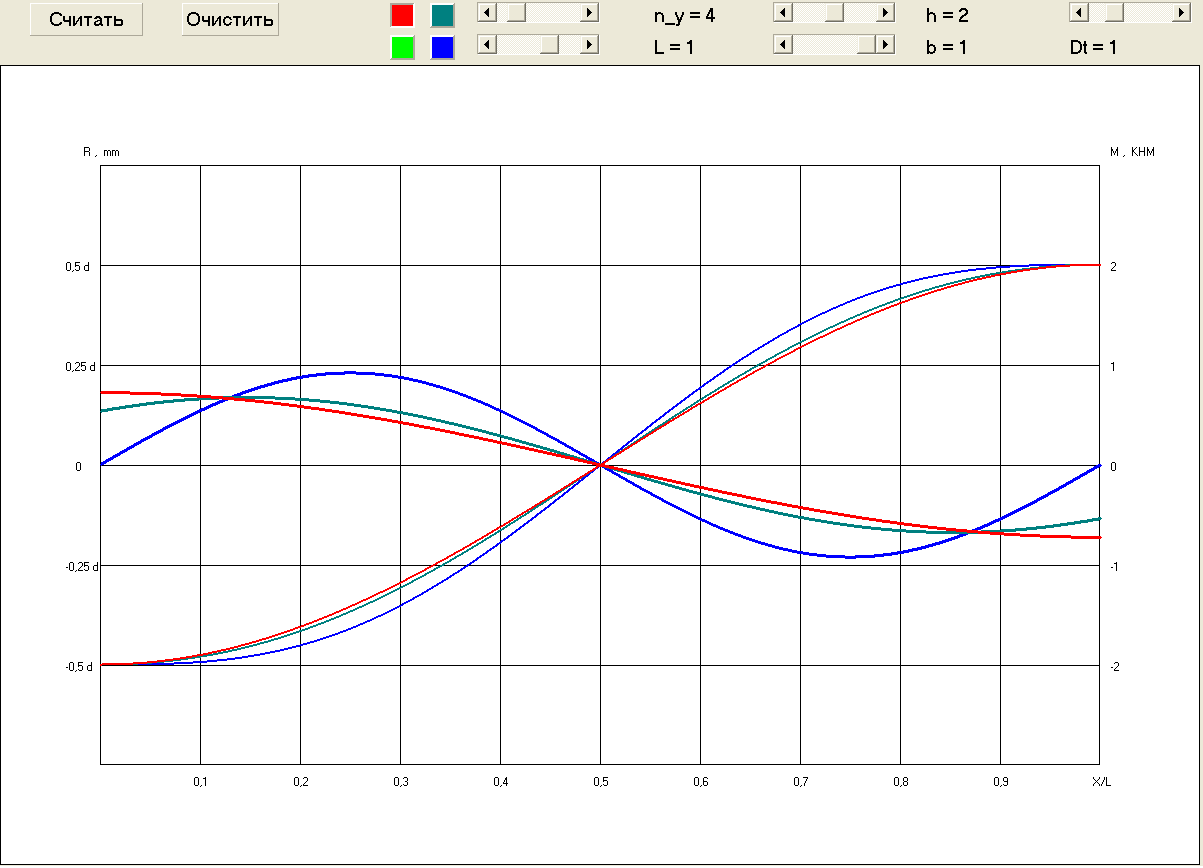Click the Считать button
Screen dimensions: 1203x868
click(x=86, y=20)
